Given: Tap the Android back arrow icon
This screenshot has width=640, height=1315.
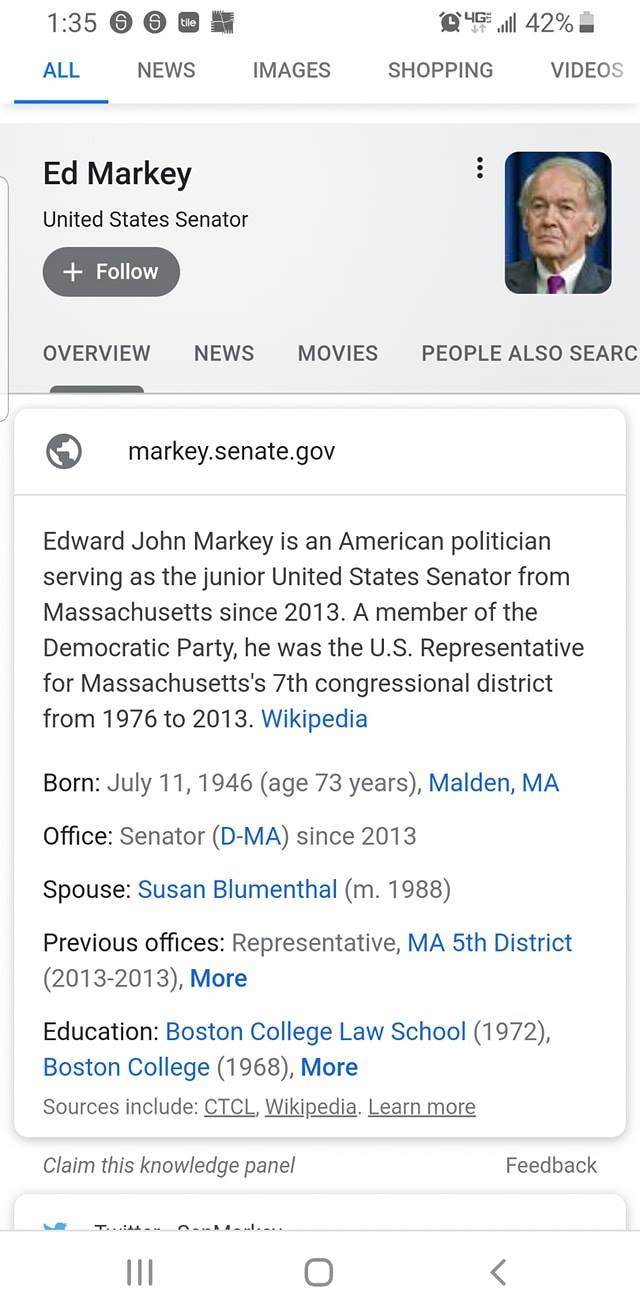Looking at the screenshot, I should pos(498,1272).
